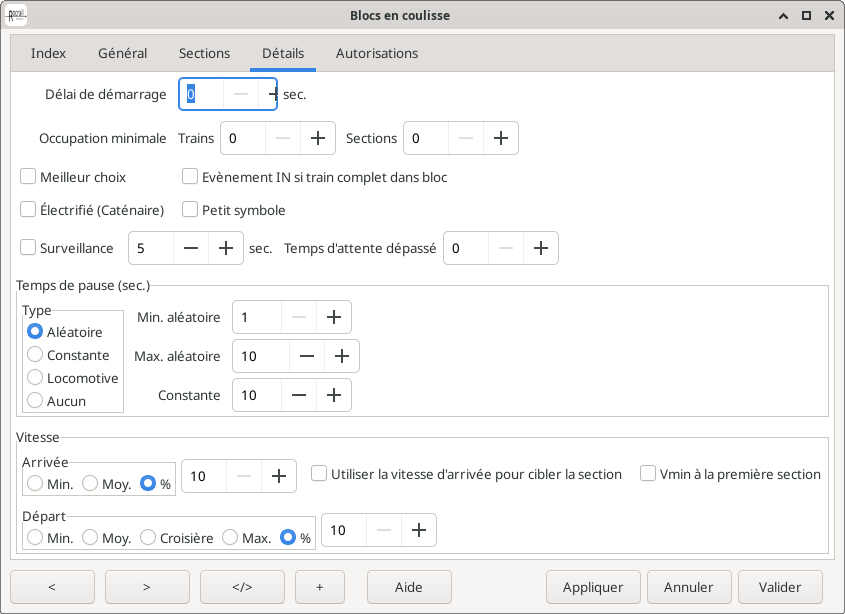The width and height of the screenshot is (845, 614).
Task: Click the Appliquer button
Action: click(x=593, y=587)
